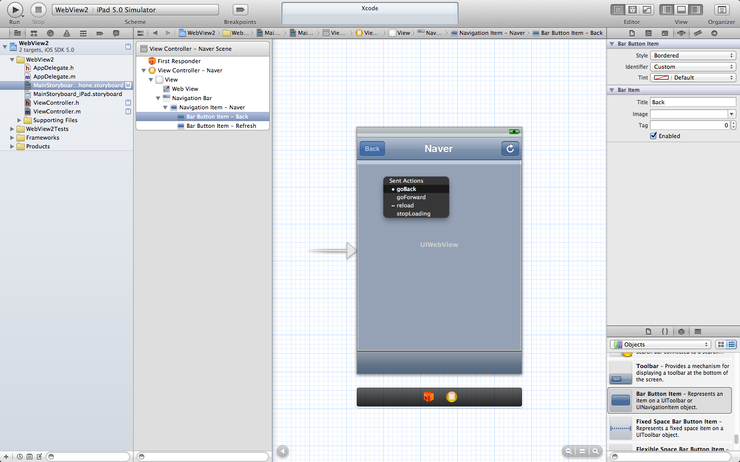Screen dimensions: 740x462
Task: Expand the WebView2Tests group
Action: click(12, 129)
